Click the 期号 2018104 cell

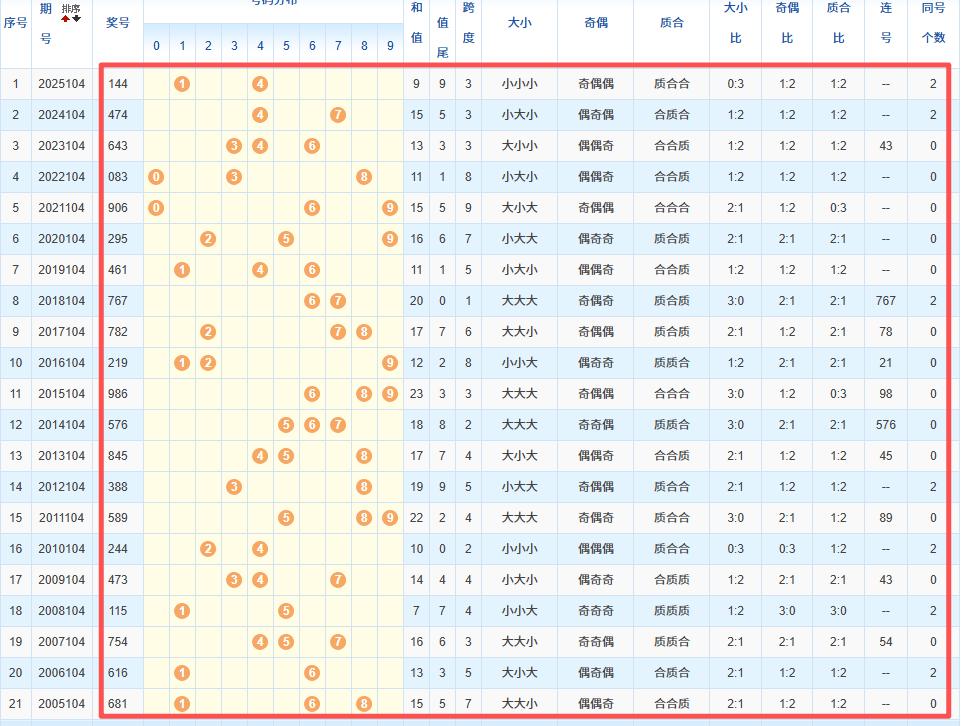pos(61,301)
